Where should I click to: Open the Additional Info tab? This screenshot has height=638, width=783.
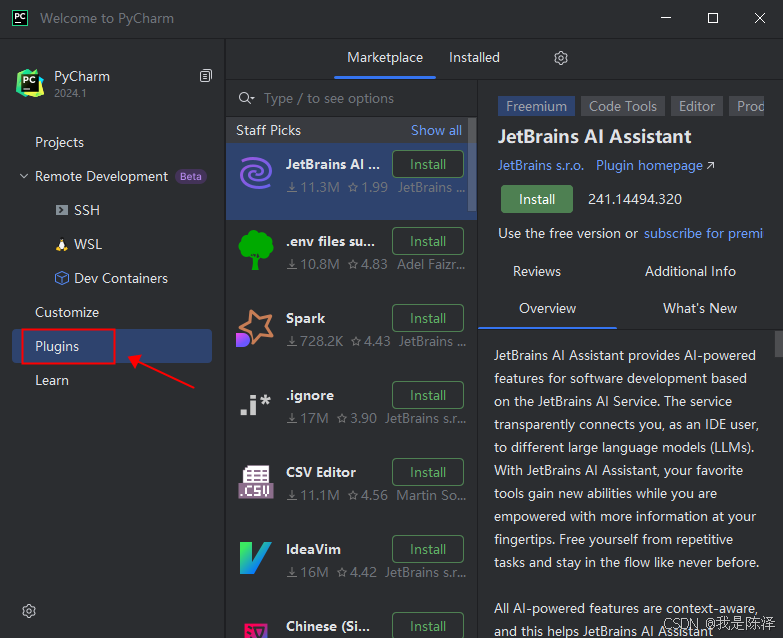[x=690, y=272]
